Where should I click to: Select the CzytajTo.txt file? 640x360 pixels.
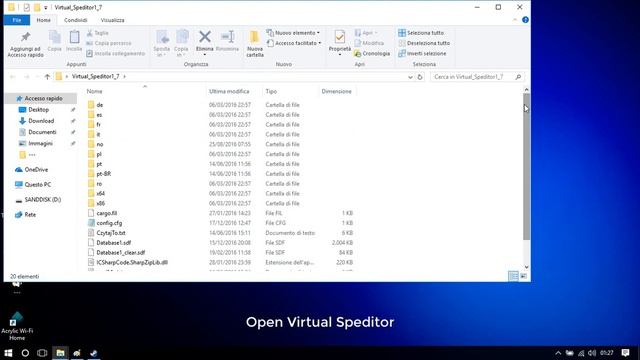[111, 233]
